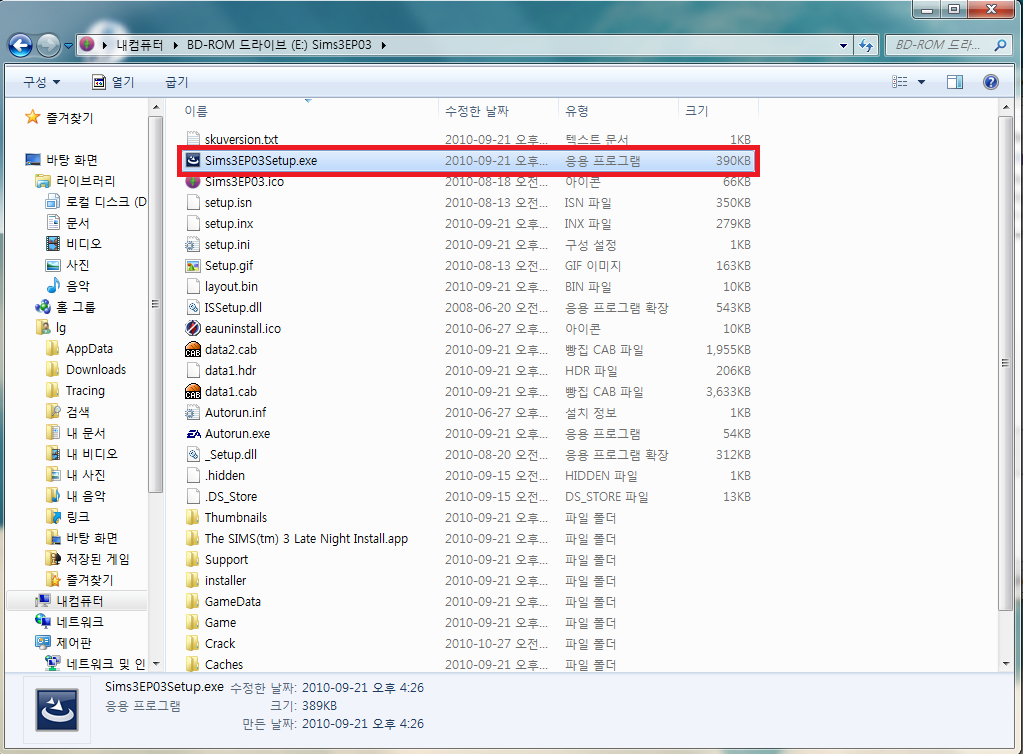Select the layout.bin file name
This screenshot has width=1023, height=754.
point(232,286)
